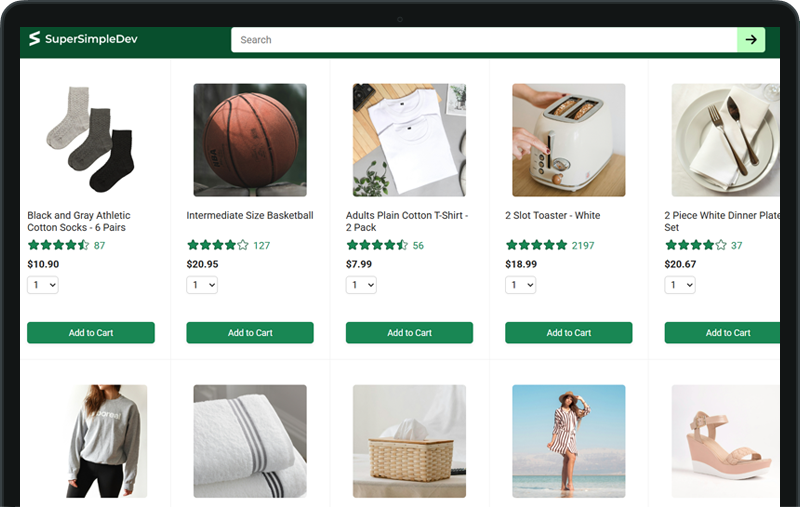Image resolution: width=800 pixels, height=507 pixels.
Task: Click the $18.99 price
Action: [521, 264]
